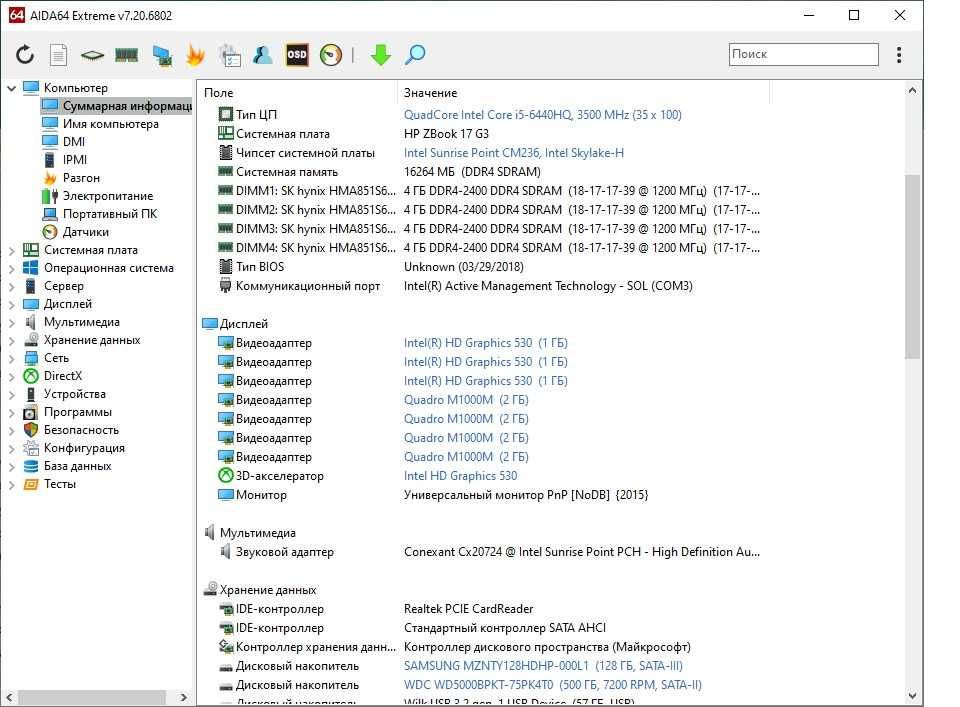Image resolution: width=960 pixels, height=707 pixels.
Task: Click the details pane scroll up arrow
Action: [912, 91]
